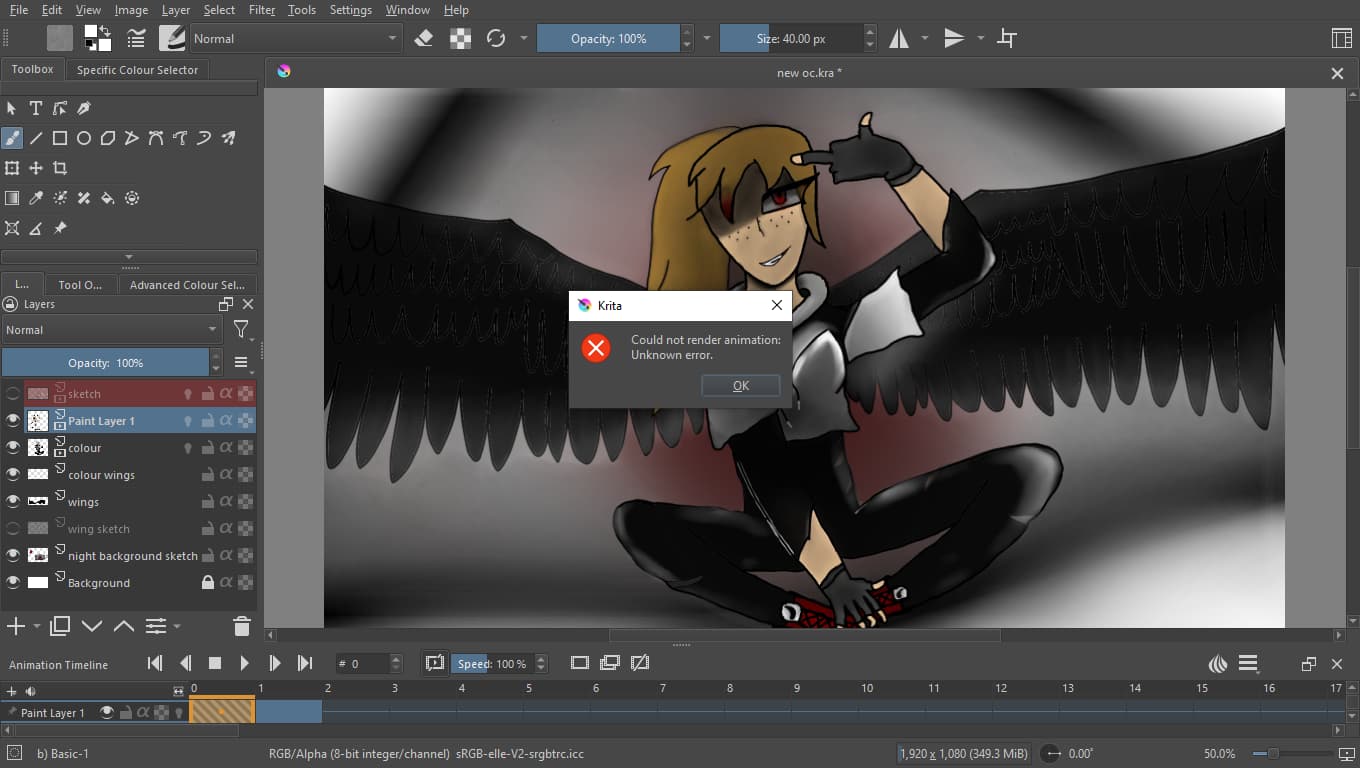Screen dimensions: 1360x768
Task: Toggle eraser mode in top toolbar
Action: pos(423,38)
